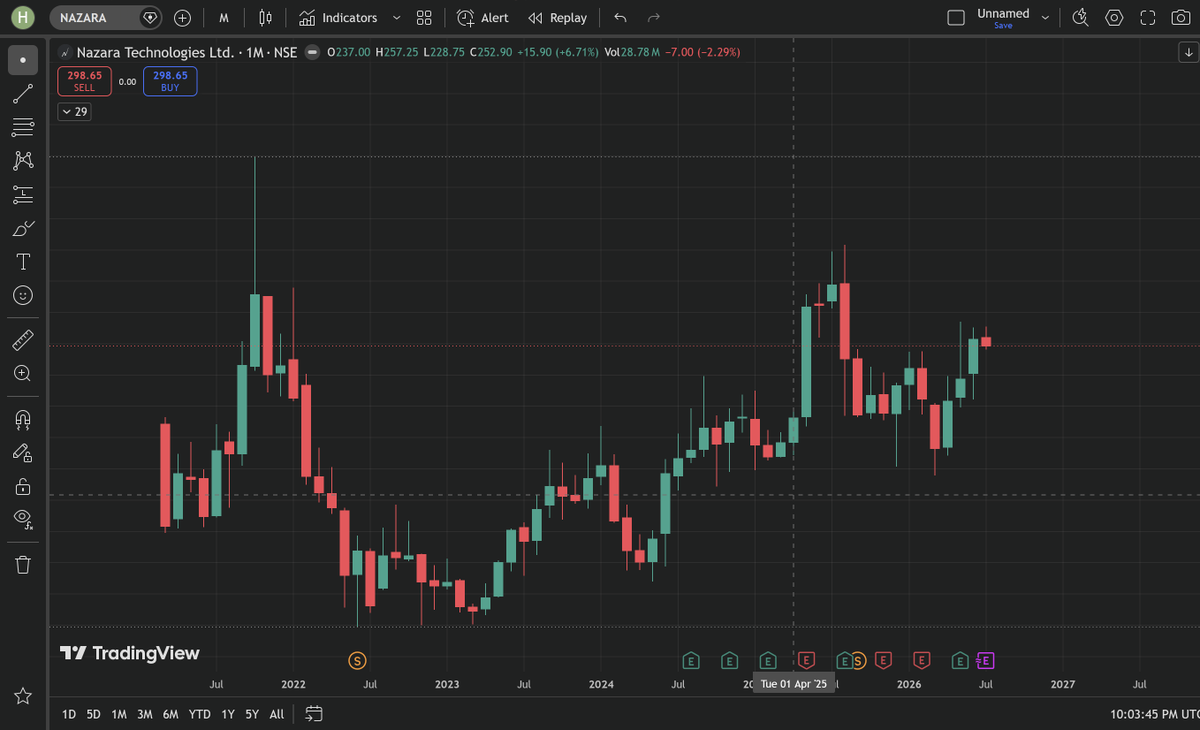Open the layout setup square icon
The image size is (1200, 730).
(956, 18)
